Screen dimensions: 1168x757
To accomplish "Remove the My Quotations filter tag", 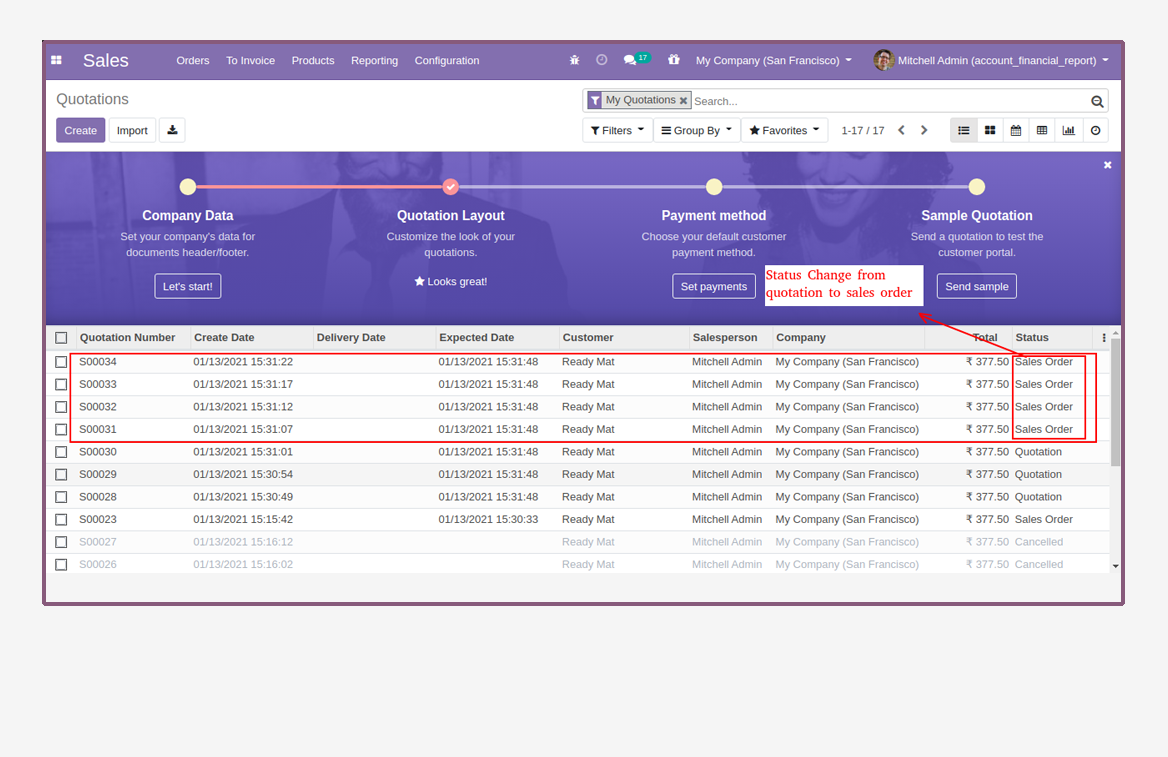I will (683, 101).
